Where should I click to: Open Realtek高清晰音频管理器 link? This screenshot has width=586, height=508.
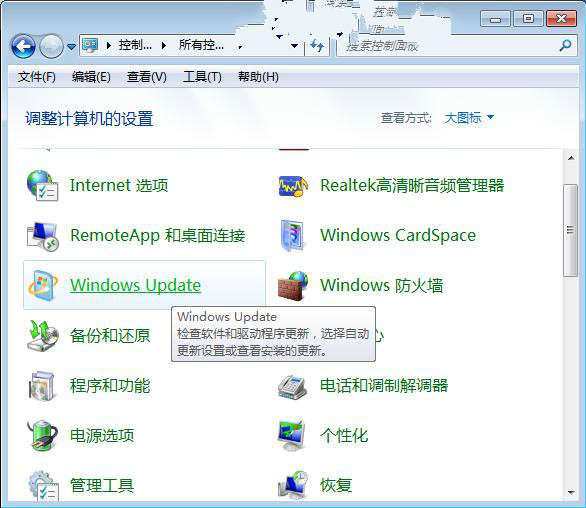tap(412, 185)
